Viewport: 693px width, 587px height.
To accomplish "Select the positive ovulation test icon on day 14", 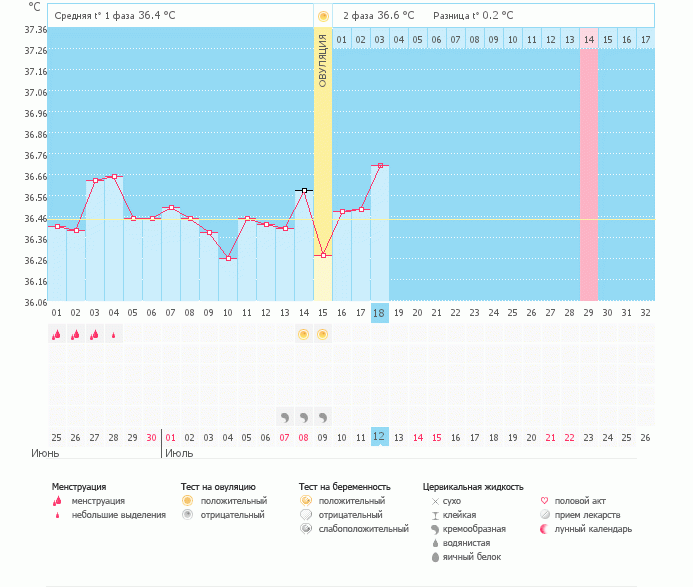I will coord(304,335).
